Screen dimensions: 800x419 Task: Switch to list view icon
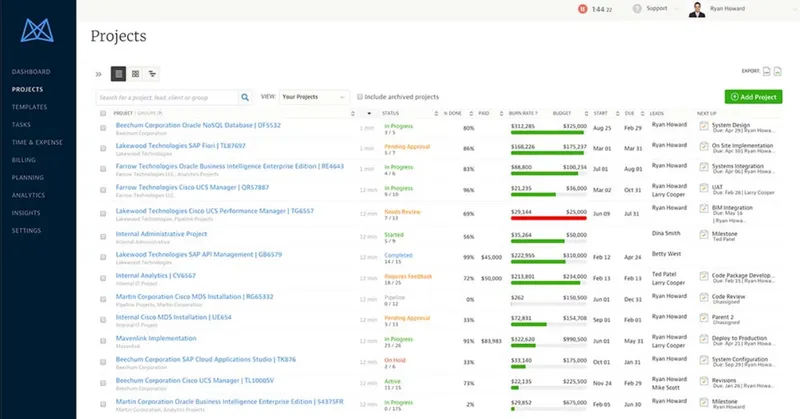(118, 74)
